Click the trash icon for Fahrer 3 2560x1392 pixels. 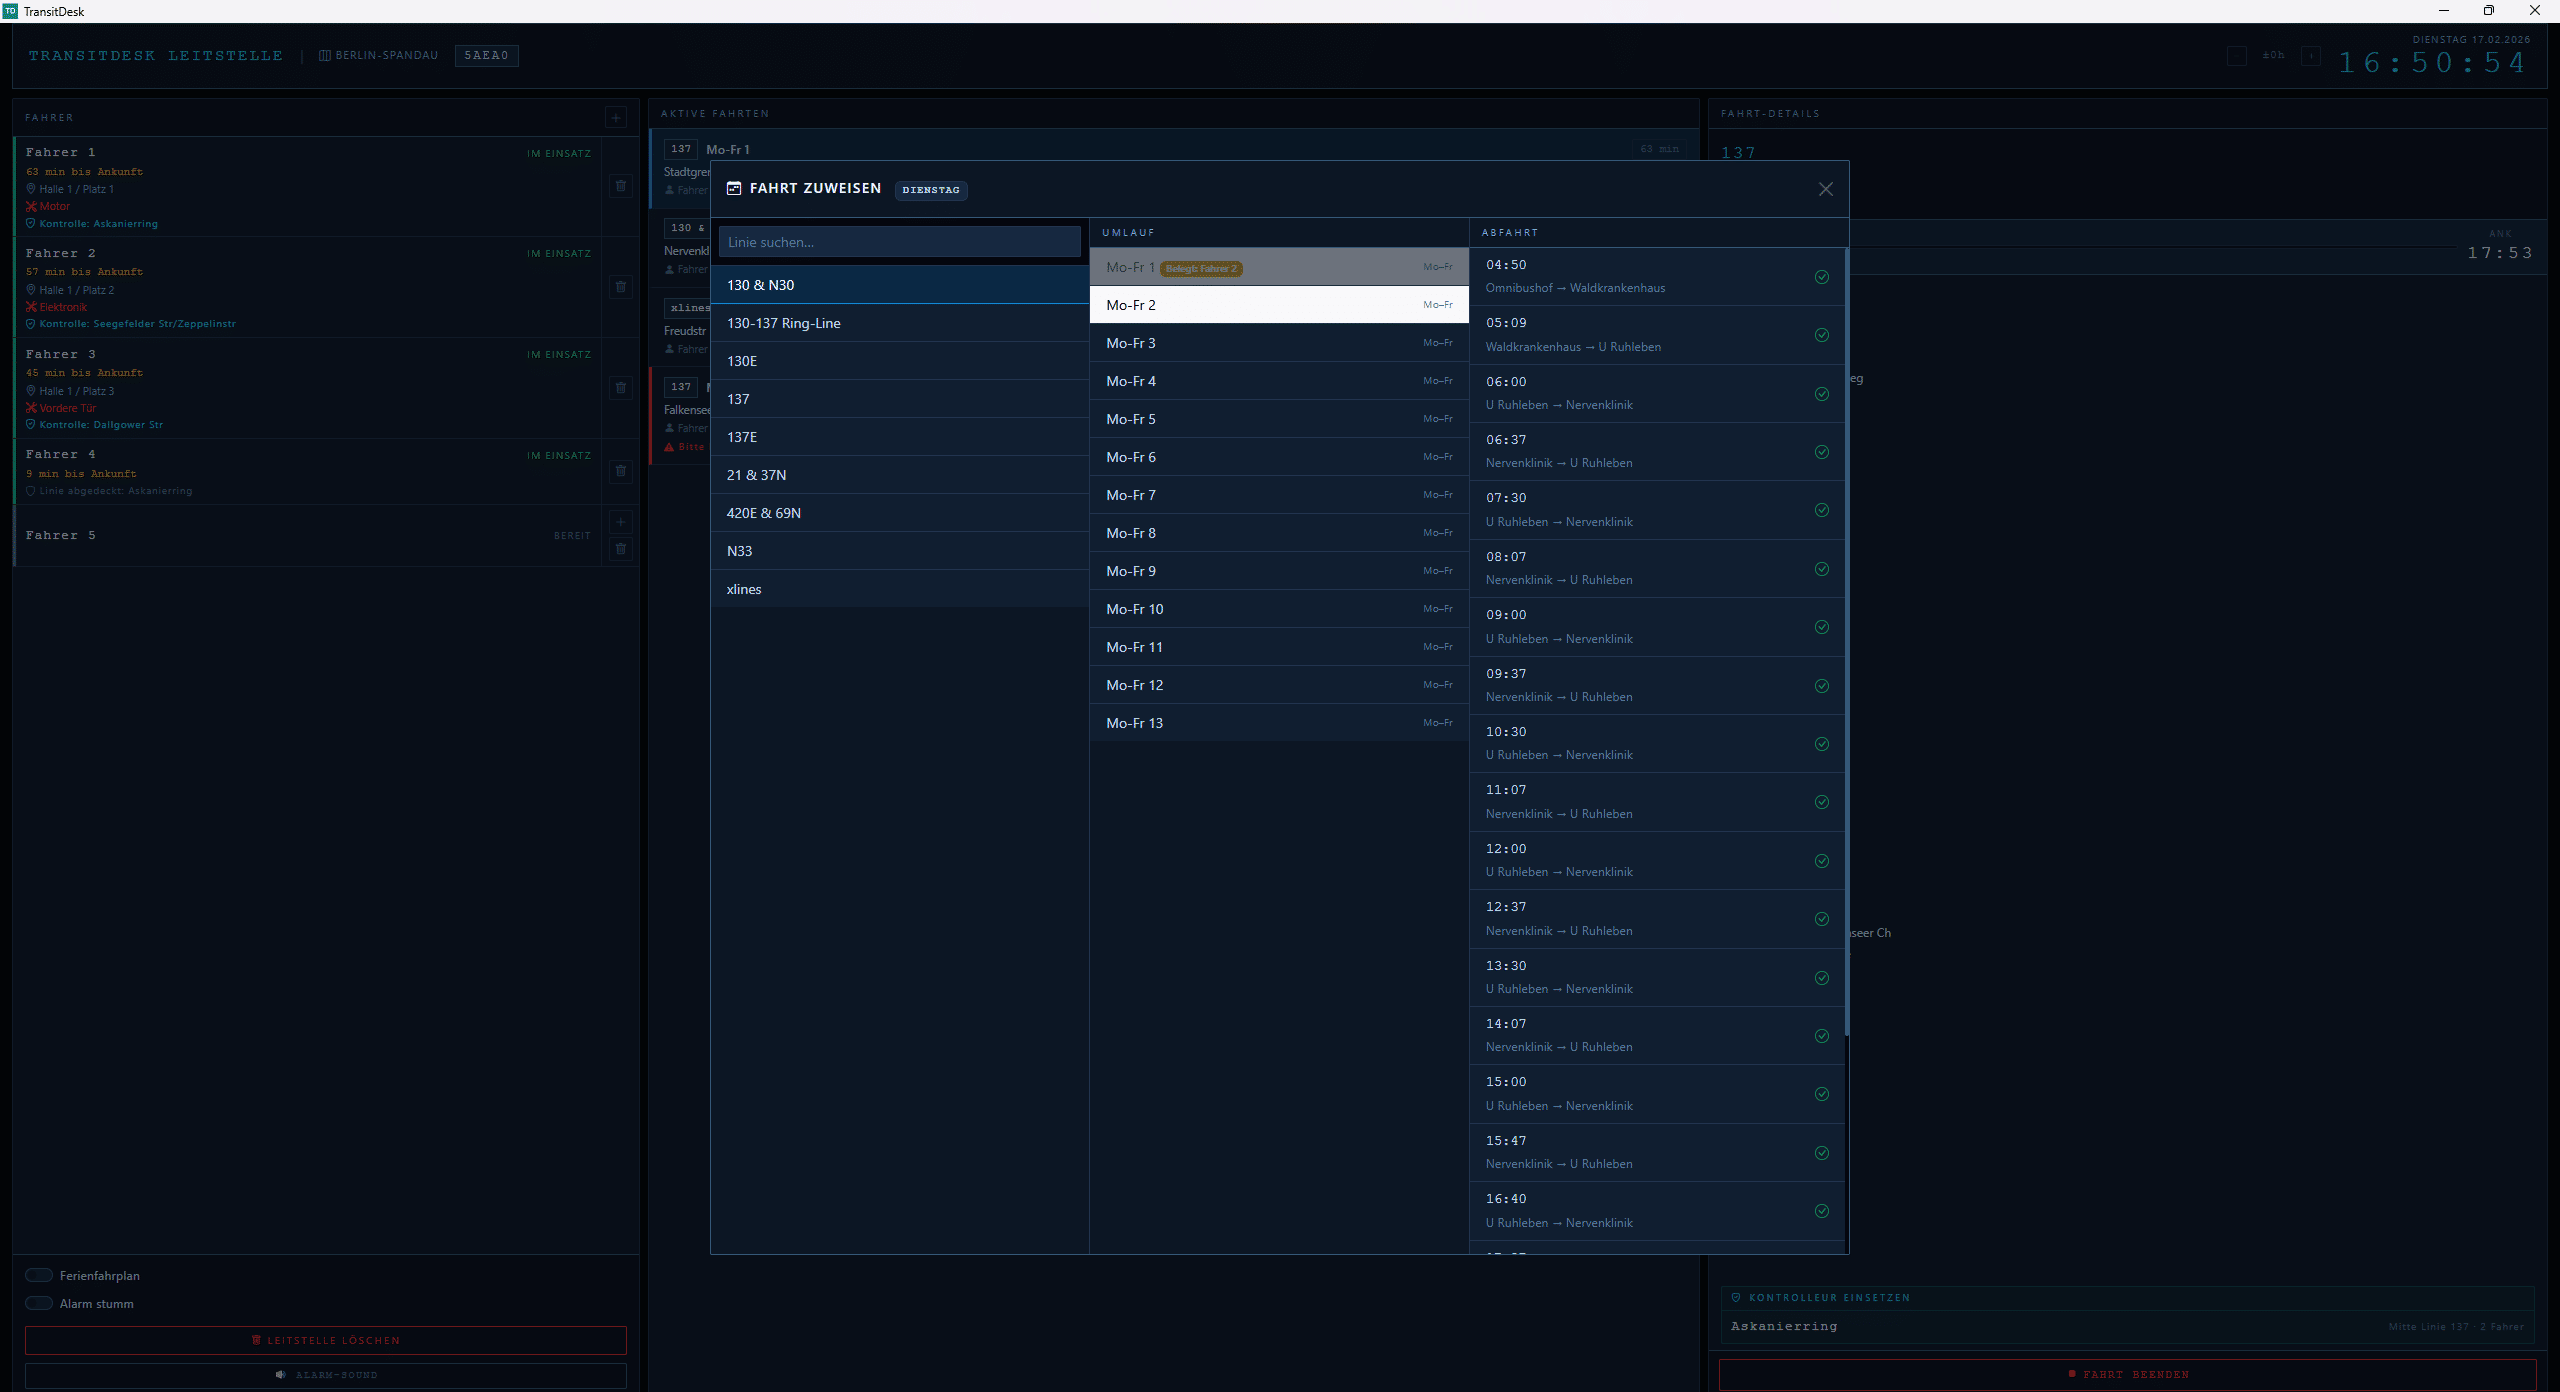[x=620, y=388]
